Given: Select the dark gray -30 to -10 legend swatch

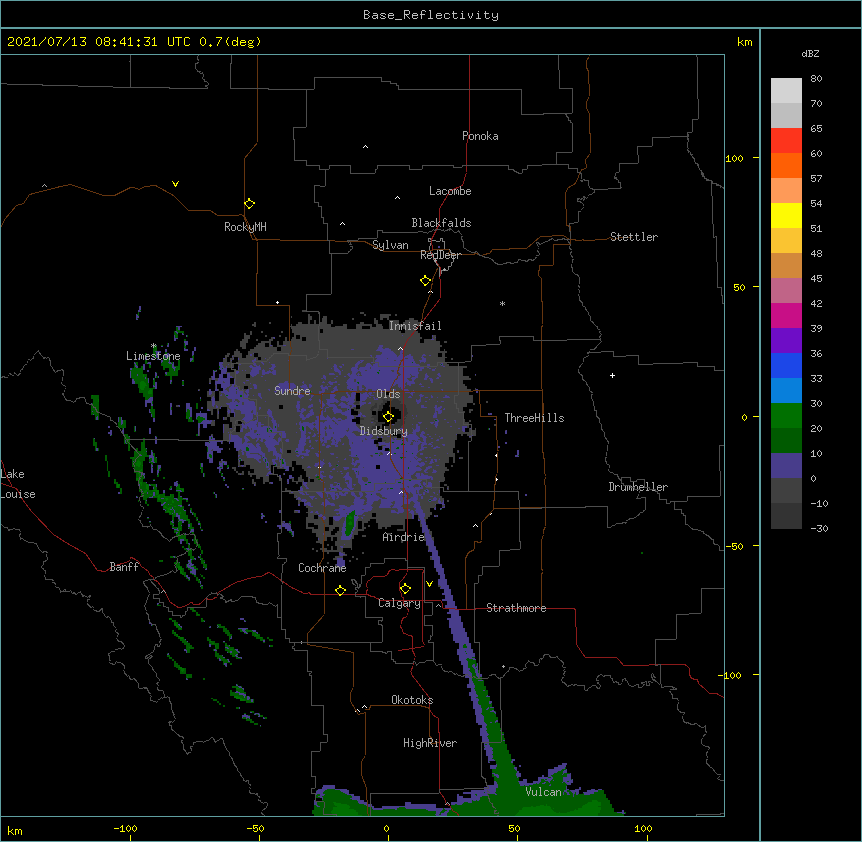Looking at the screenshot, I should click(786, 516).
